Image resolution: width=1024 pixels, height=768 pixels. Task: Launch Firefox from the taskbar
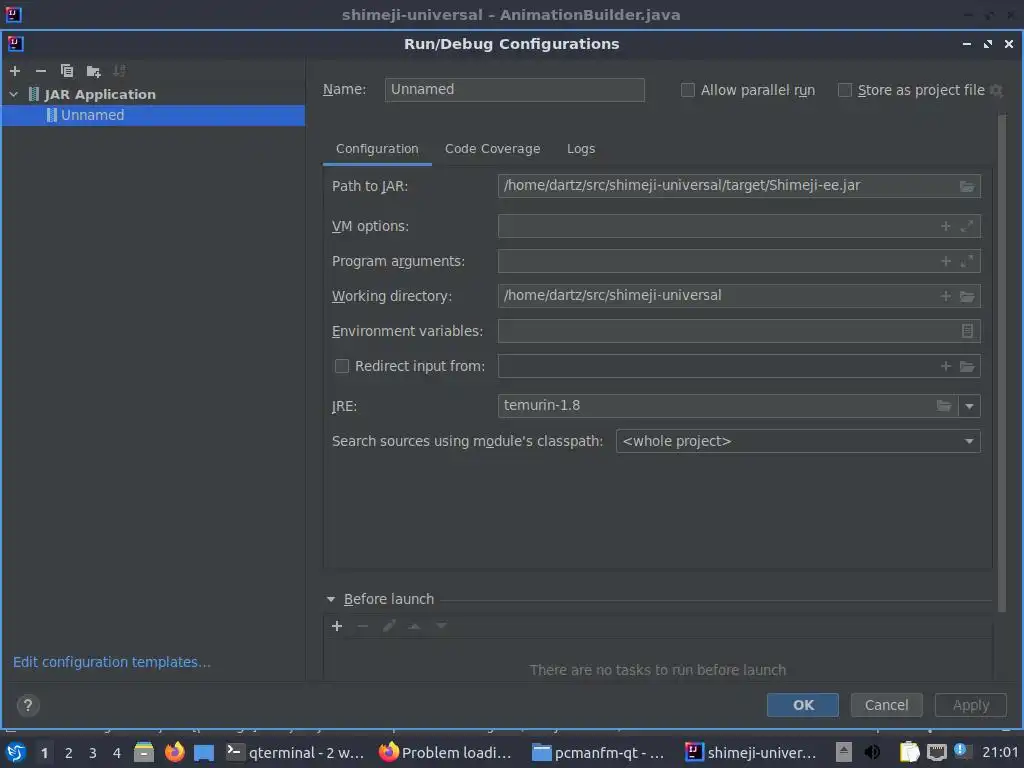click(x=174, y=752)
